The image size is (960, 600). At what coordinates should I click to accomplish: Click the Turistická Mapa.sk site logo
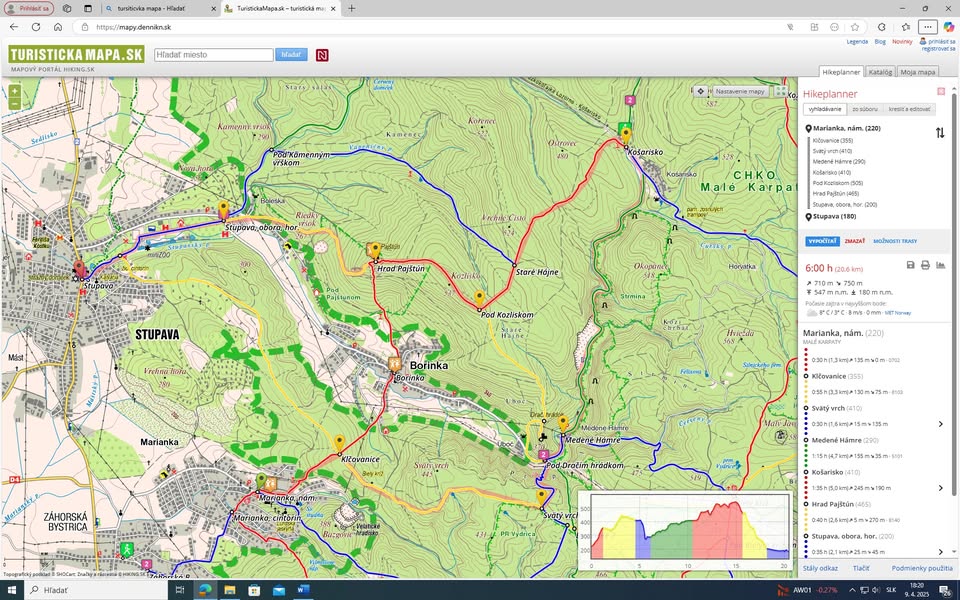coord(77,54)
